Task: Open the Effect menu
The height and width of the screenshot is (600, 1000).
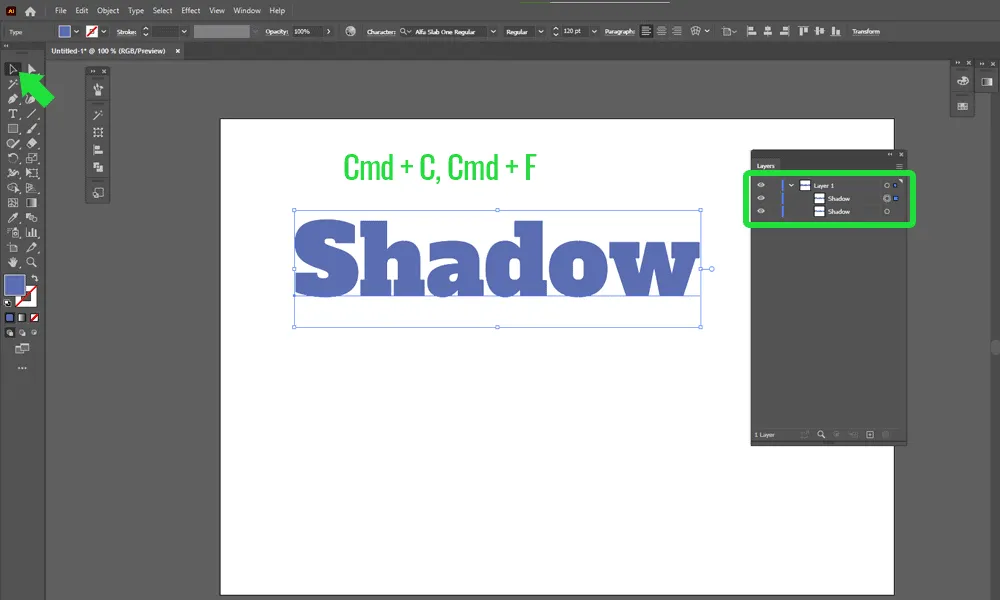Action: (191, 11)
